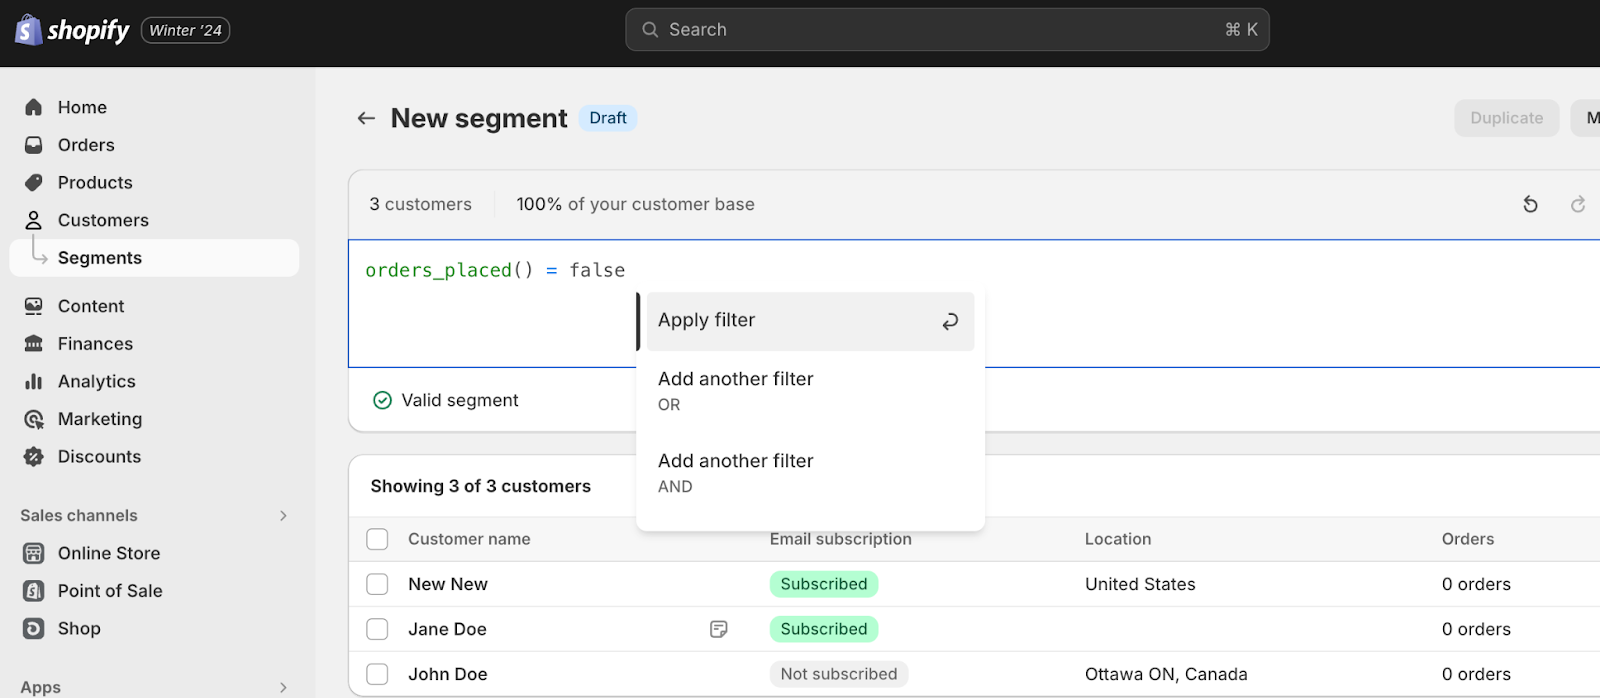Screen dimensions: 1600x698
Task: Go back using the left arrow icon
Action: point(366,118)
